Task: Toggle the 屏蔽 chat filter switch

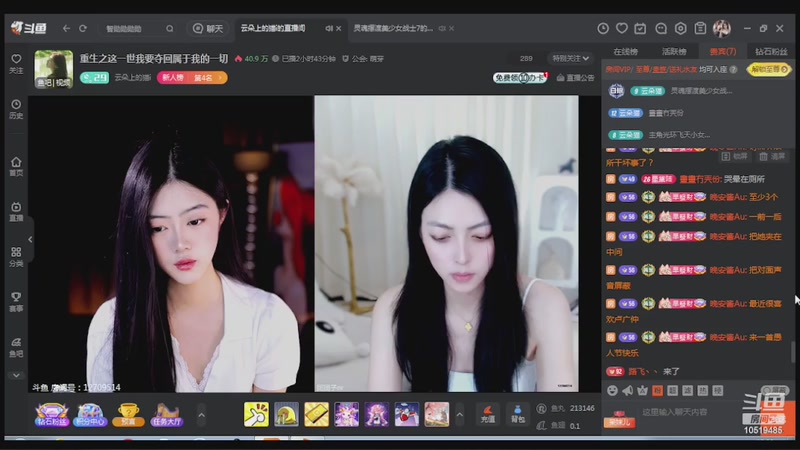Action: click(775, 390)
